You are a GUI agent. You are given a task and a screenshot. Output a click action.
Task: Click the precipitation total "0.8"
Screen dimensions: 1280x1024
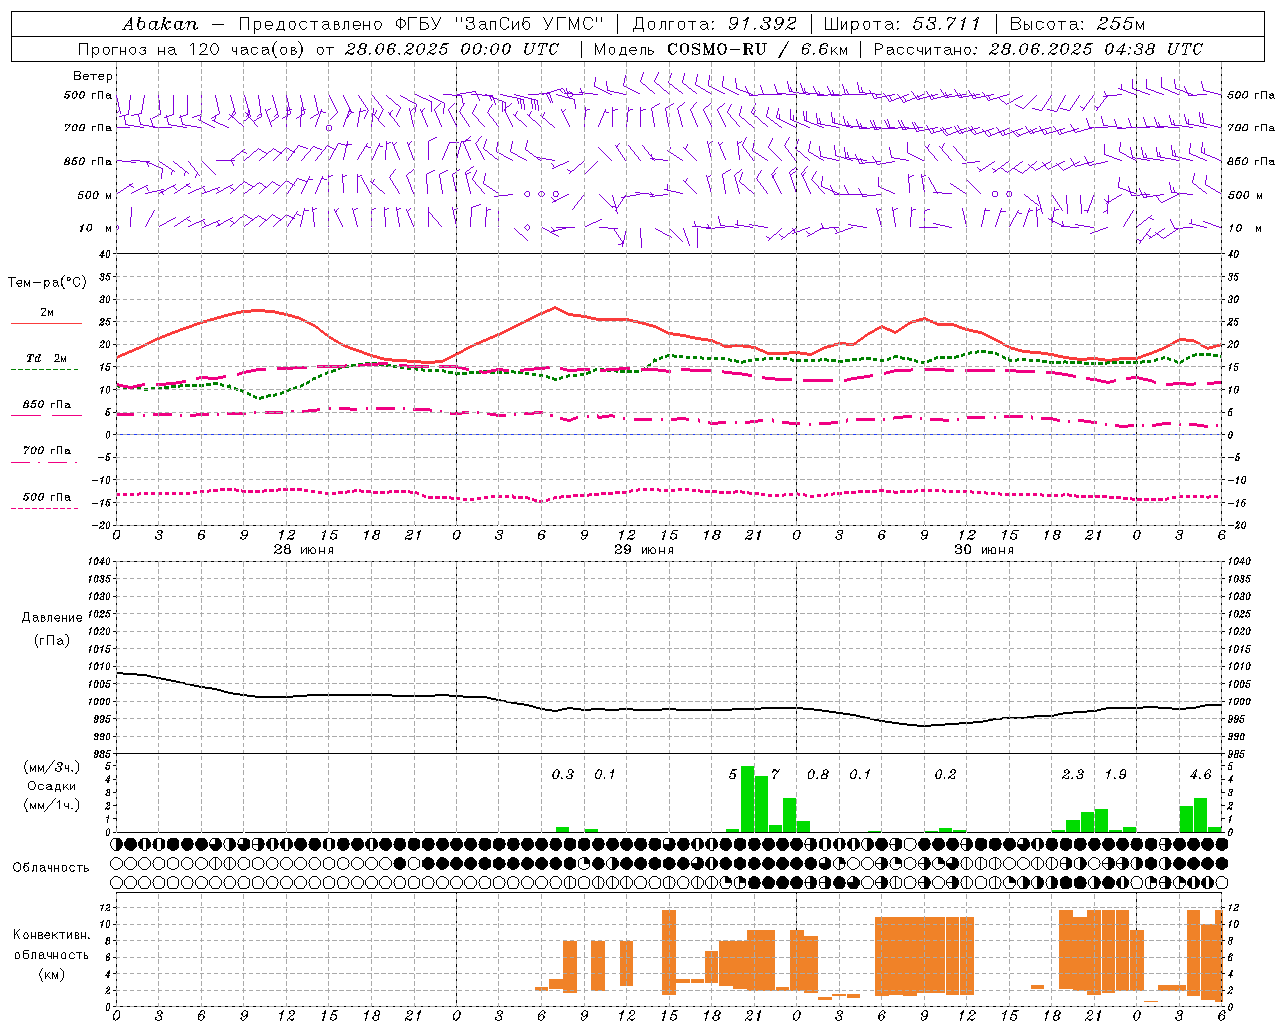click(x=818, y=774)
